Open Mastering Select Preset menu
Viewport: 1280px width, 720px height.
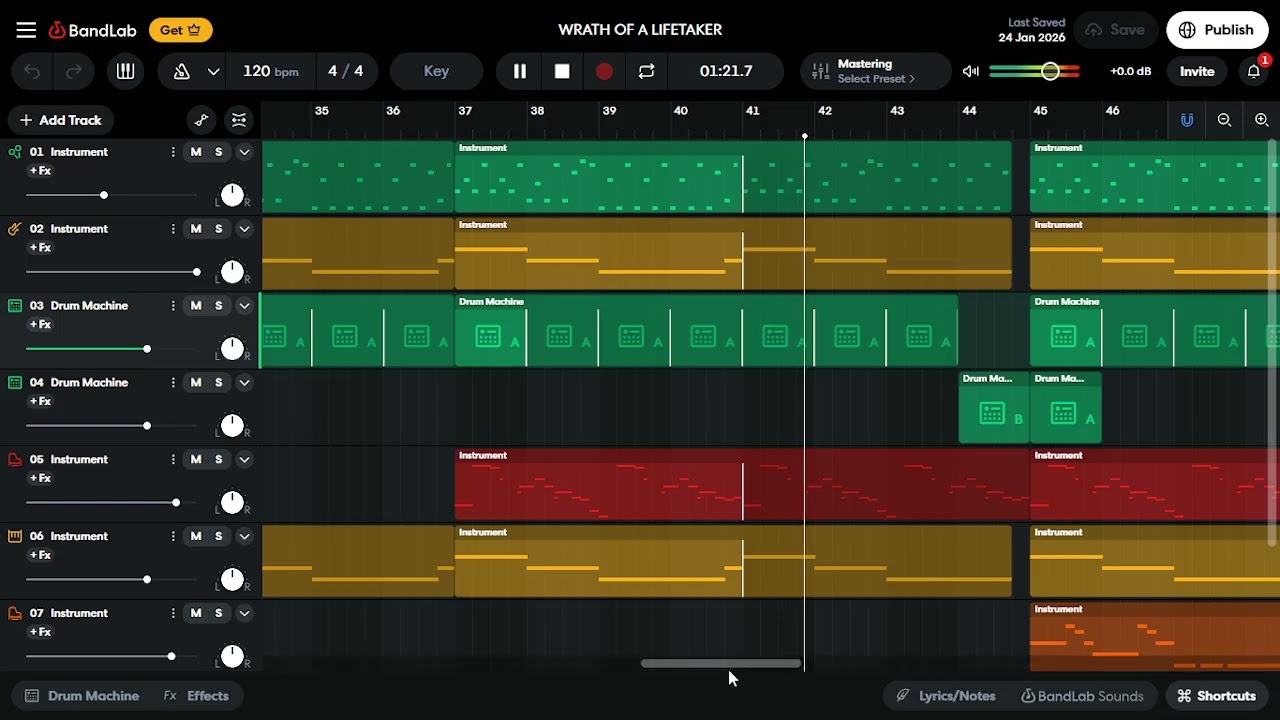tap(875, 71)
